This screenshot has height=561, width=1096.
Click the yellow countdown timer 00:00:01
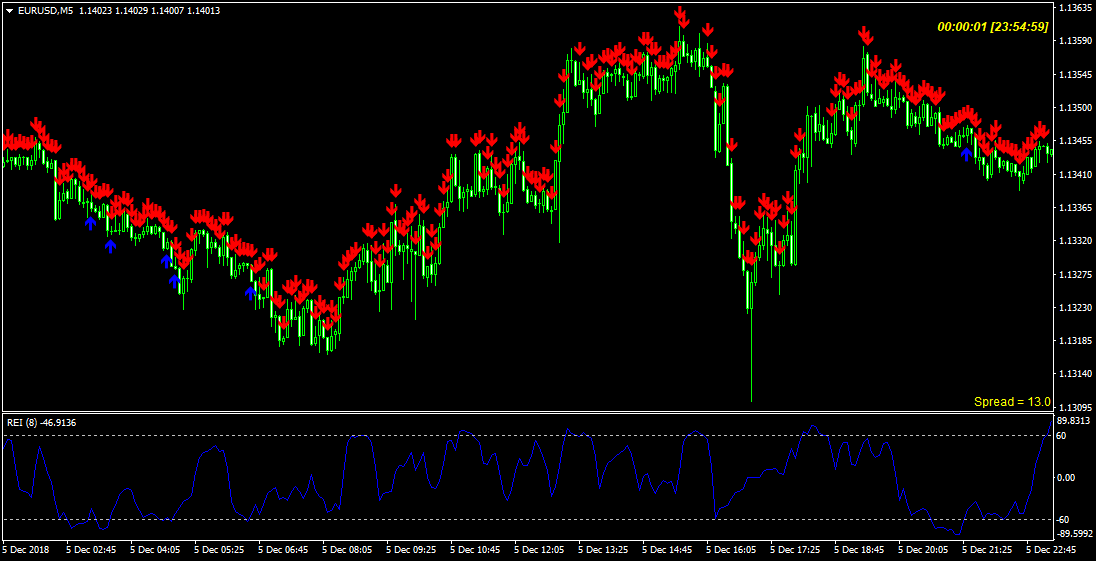pos(962,27)
